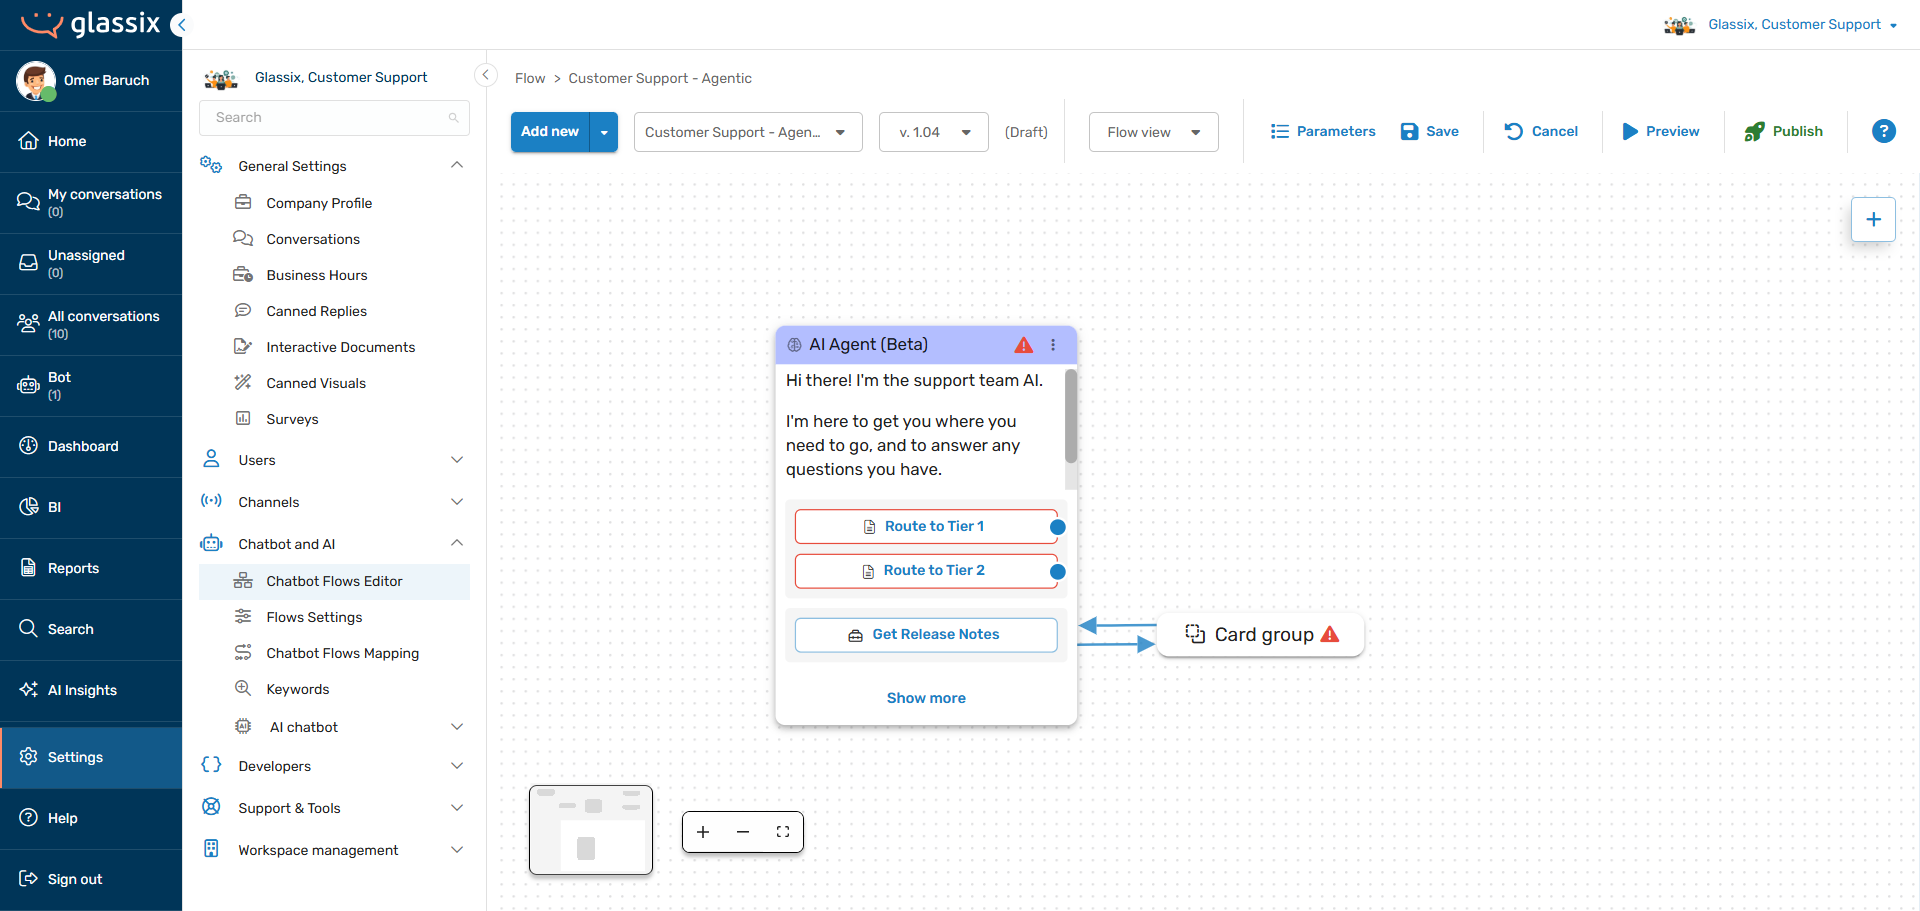Open the Add new dropdown arrow
The height and width of the screenshot is (911, 1920).
604,132
